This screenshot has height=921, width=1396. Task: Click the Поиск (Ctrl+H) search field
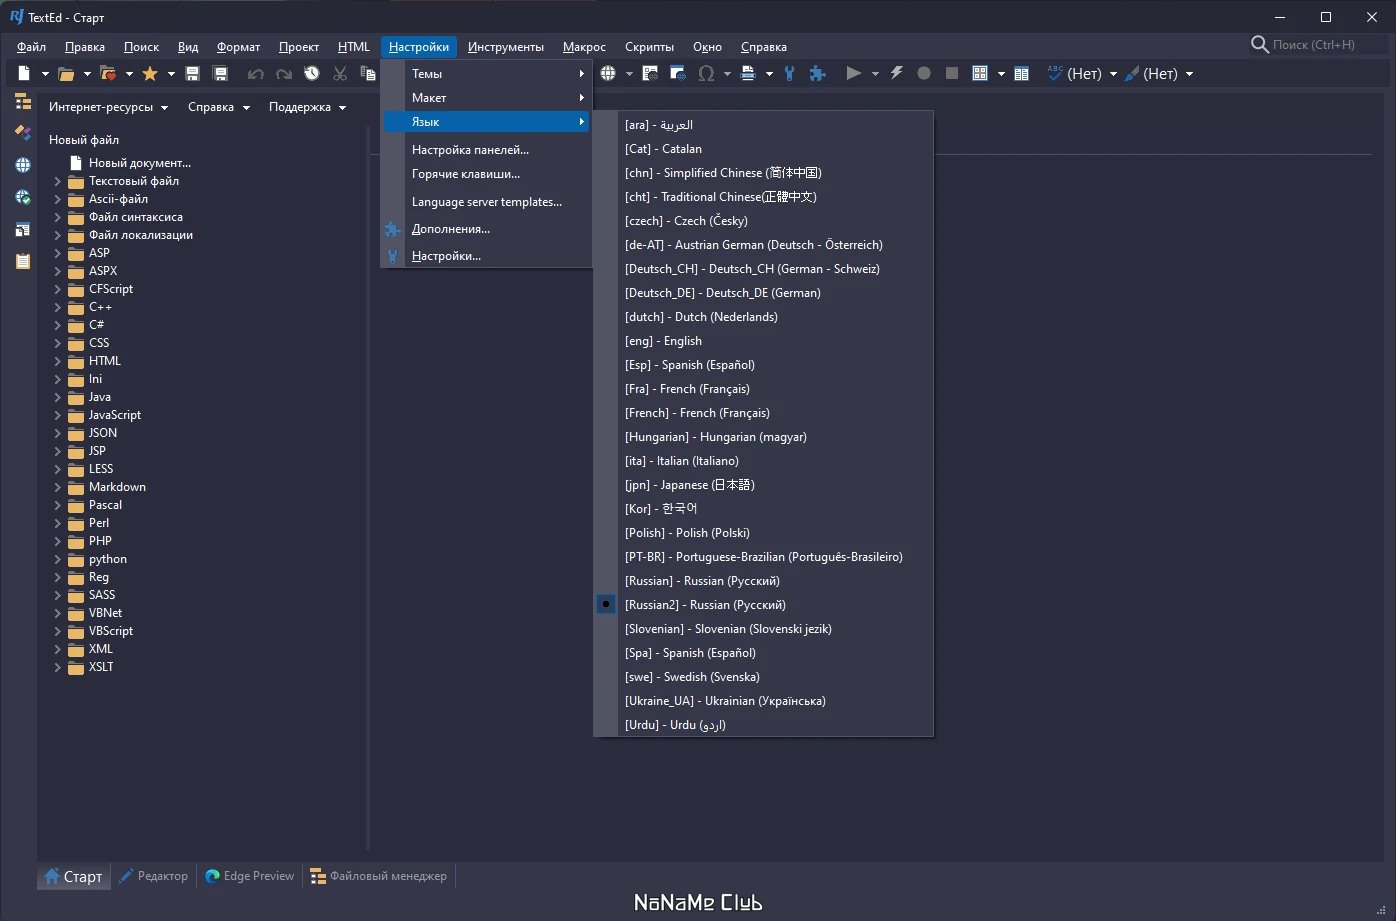(x=1314, y=45)
